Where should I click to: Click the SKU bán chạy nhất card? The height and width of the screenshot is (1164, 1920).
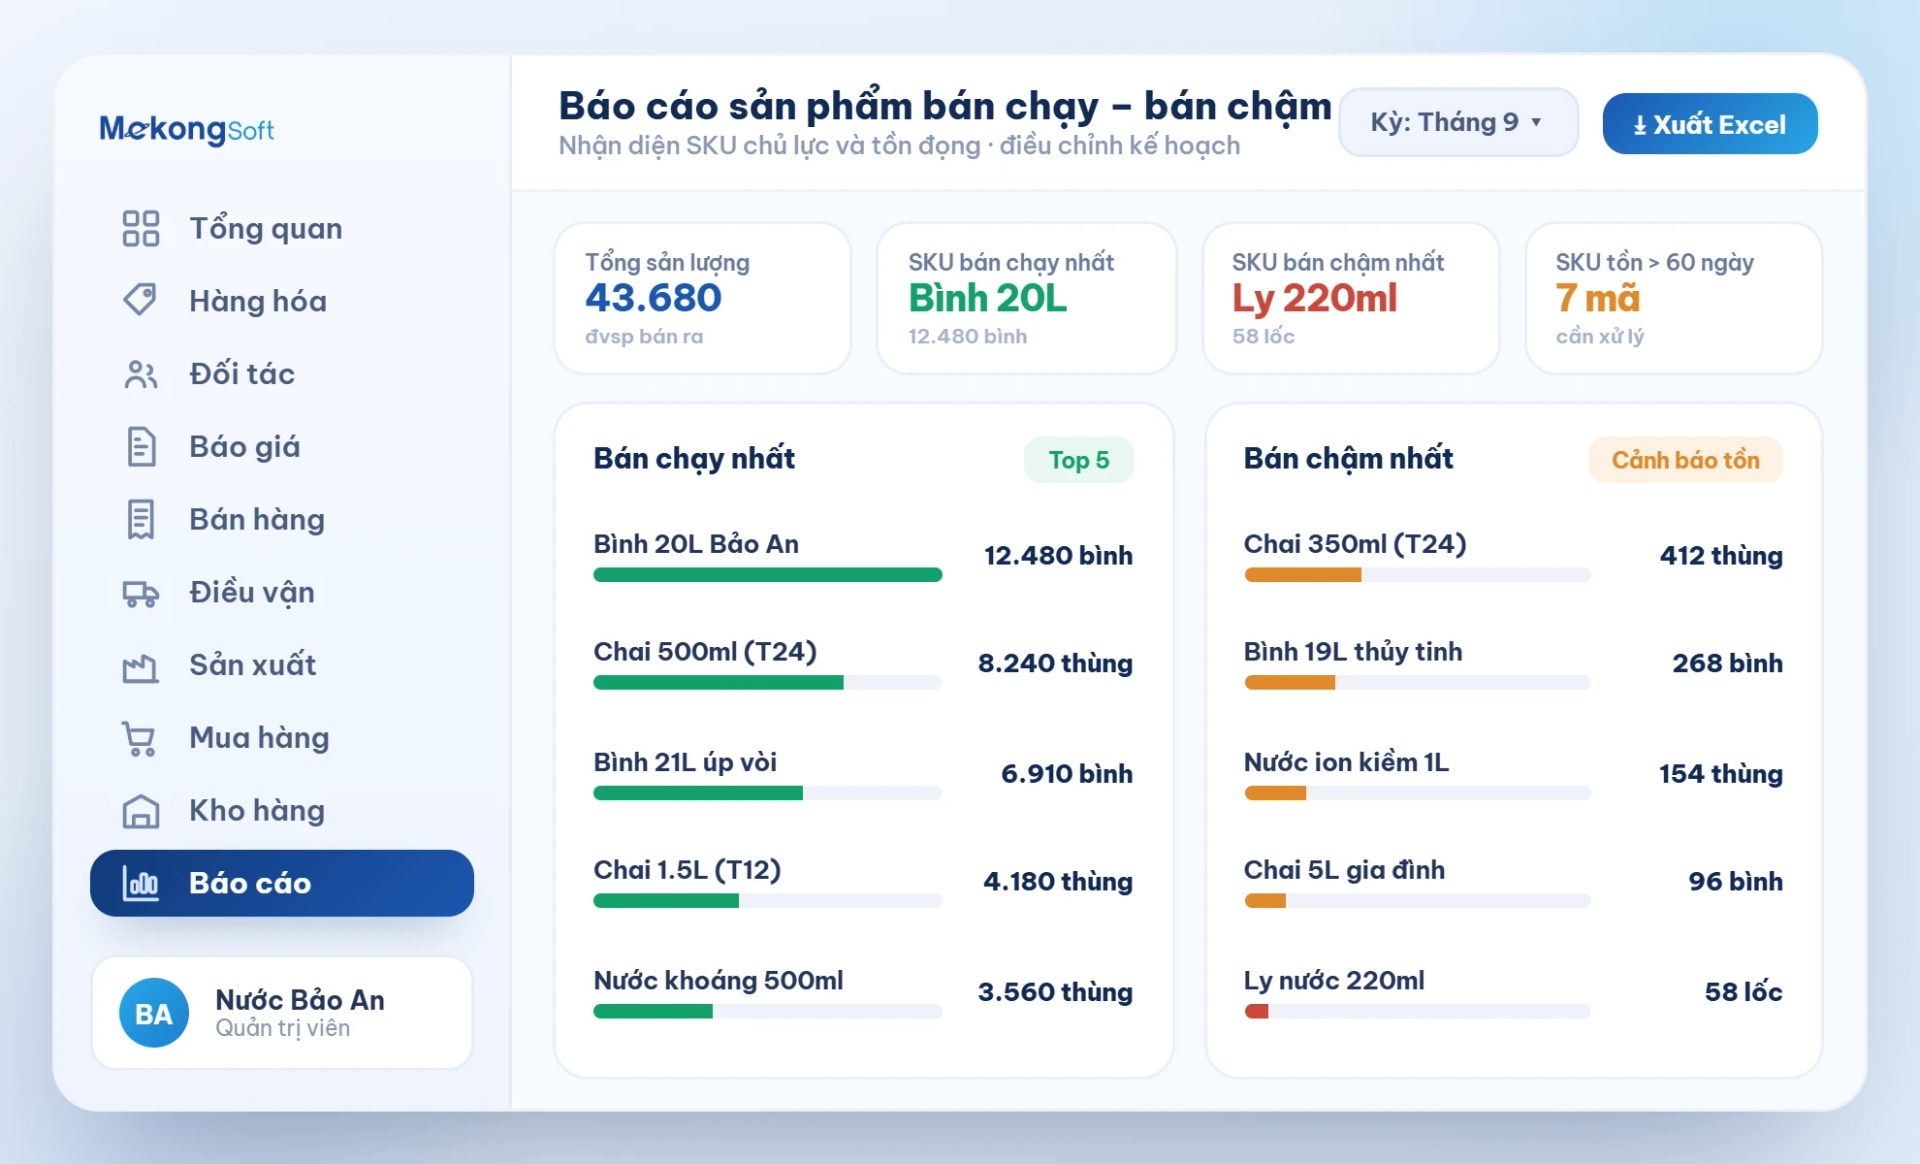1026,298
